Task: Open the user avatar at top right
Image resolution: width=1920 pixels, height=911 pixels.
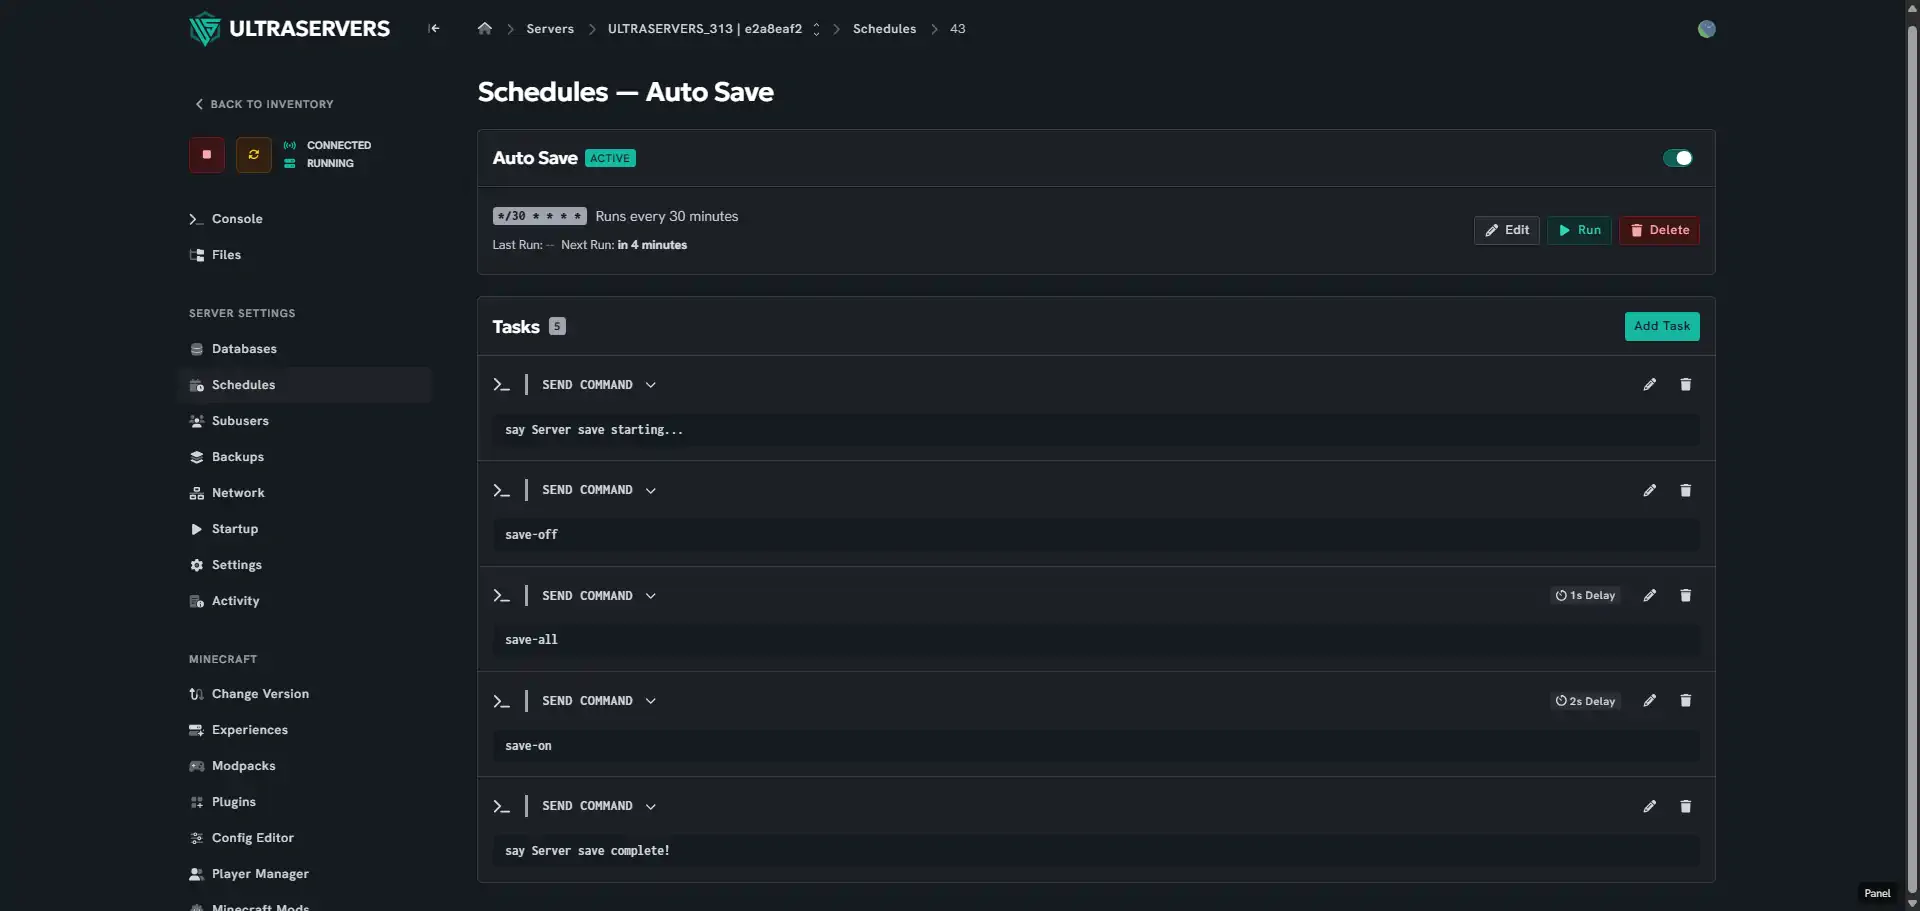Action: click(x=1707, y=29)
